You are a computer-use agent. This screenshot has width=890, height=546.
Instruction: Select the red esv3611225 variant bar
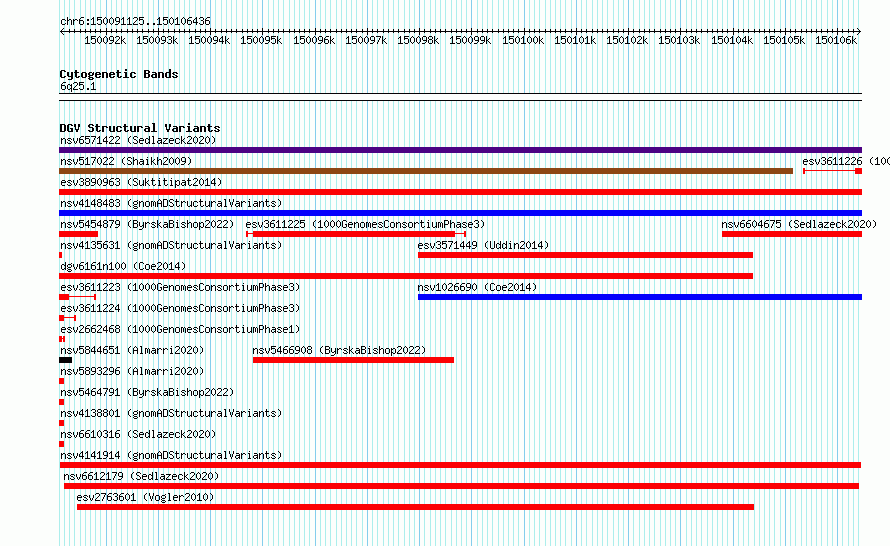356,234
